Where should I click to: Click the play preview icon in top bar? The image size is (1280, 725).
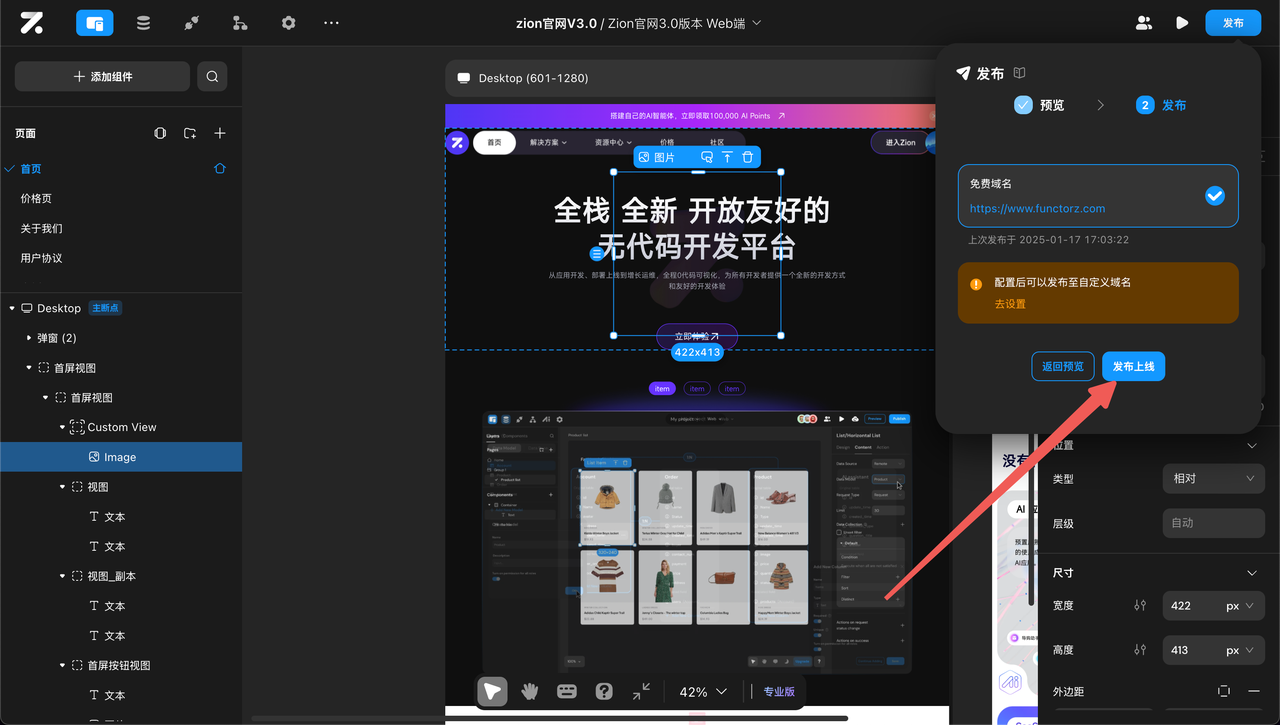coord(1182,23)
